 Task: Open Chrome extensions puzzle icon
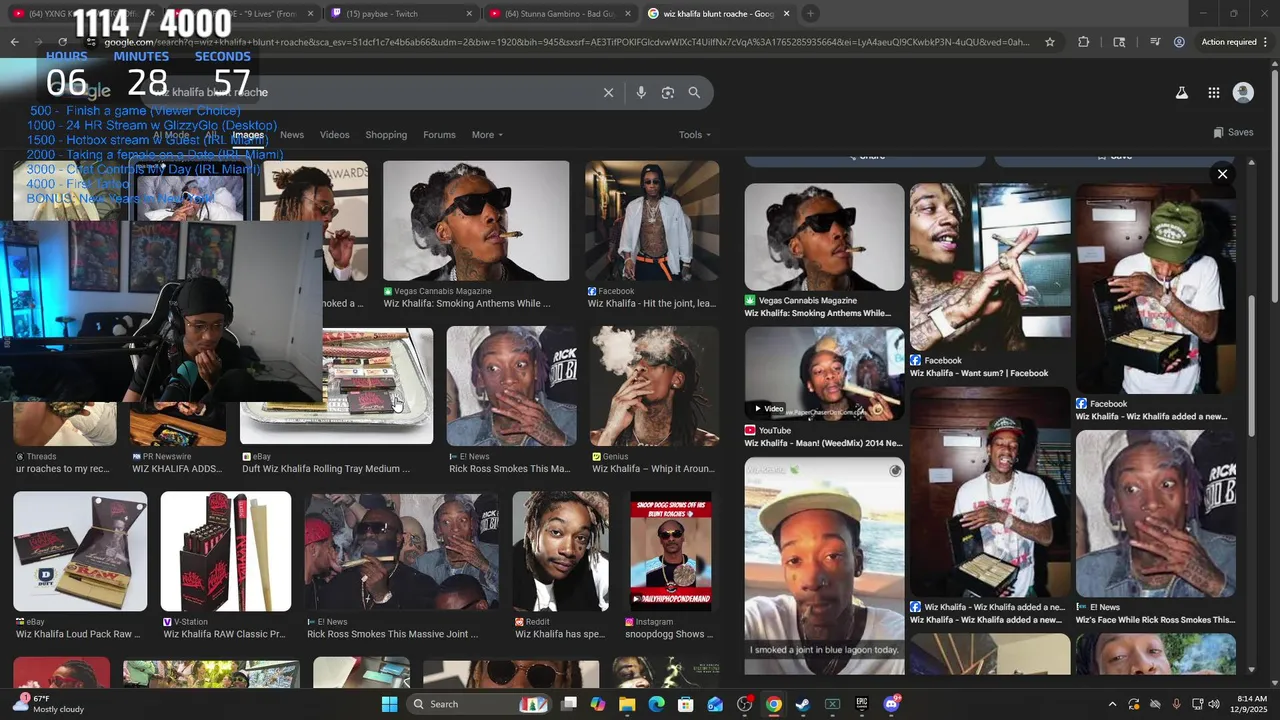pos(1084,42)
